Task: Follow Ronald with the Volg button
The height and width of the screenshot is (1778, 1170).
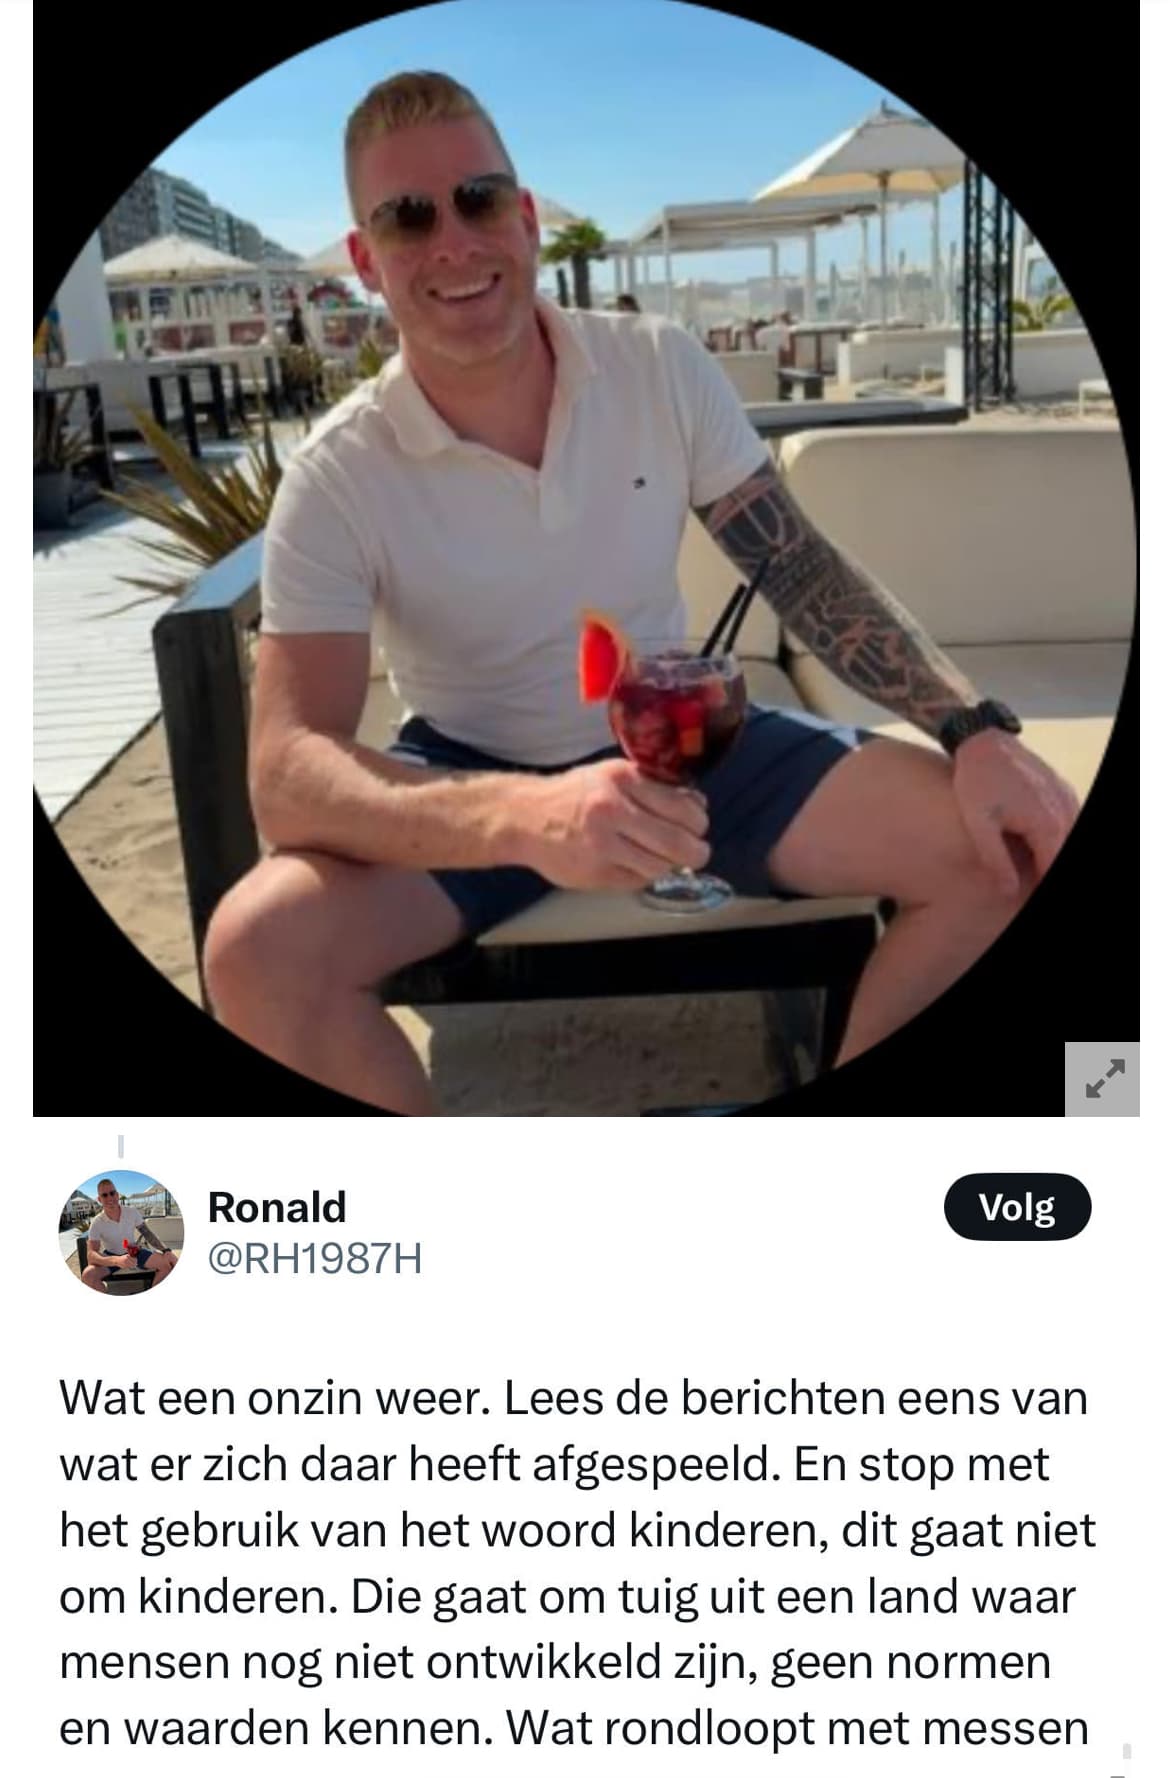Action: pos(1017,1207)
